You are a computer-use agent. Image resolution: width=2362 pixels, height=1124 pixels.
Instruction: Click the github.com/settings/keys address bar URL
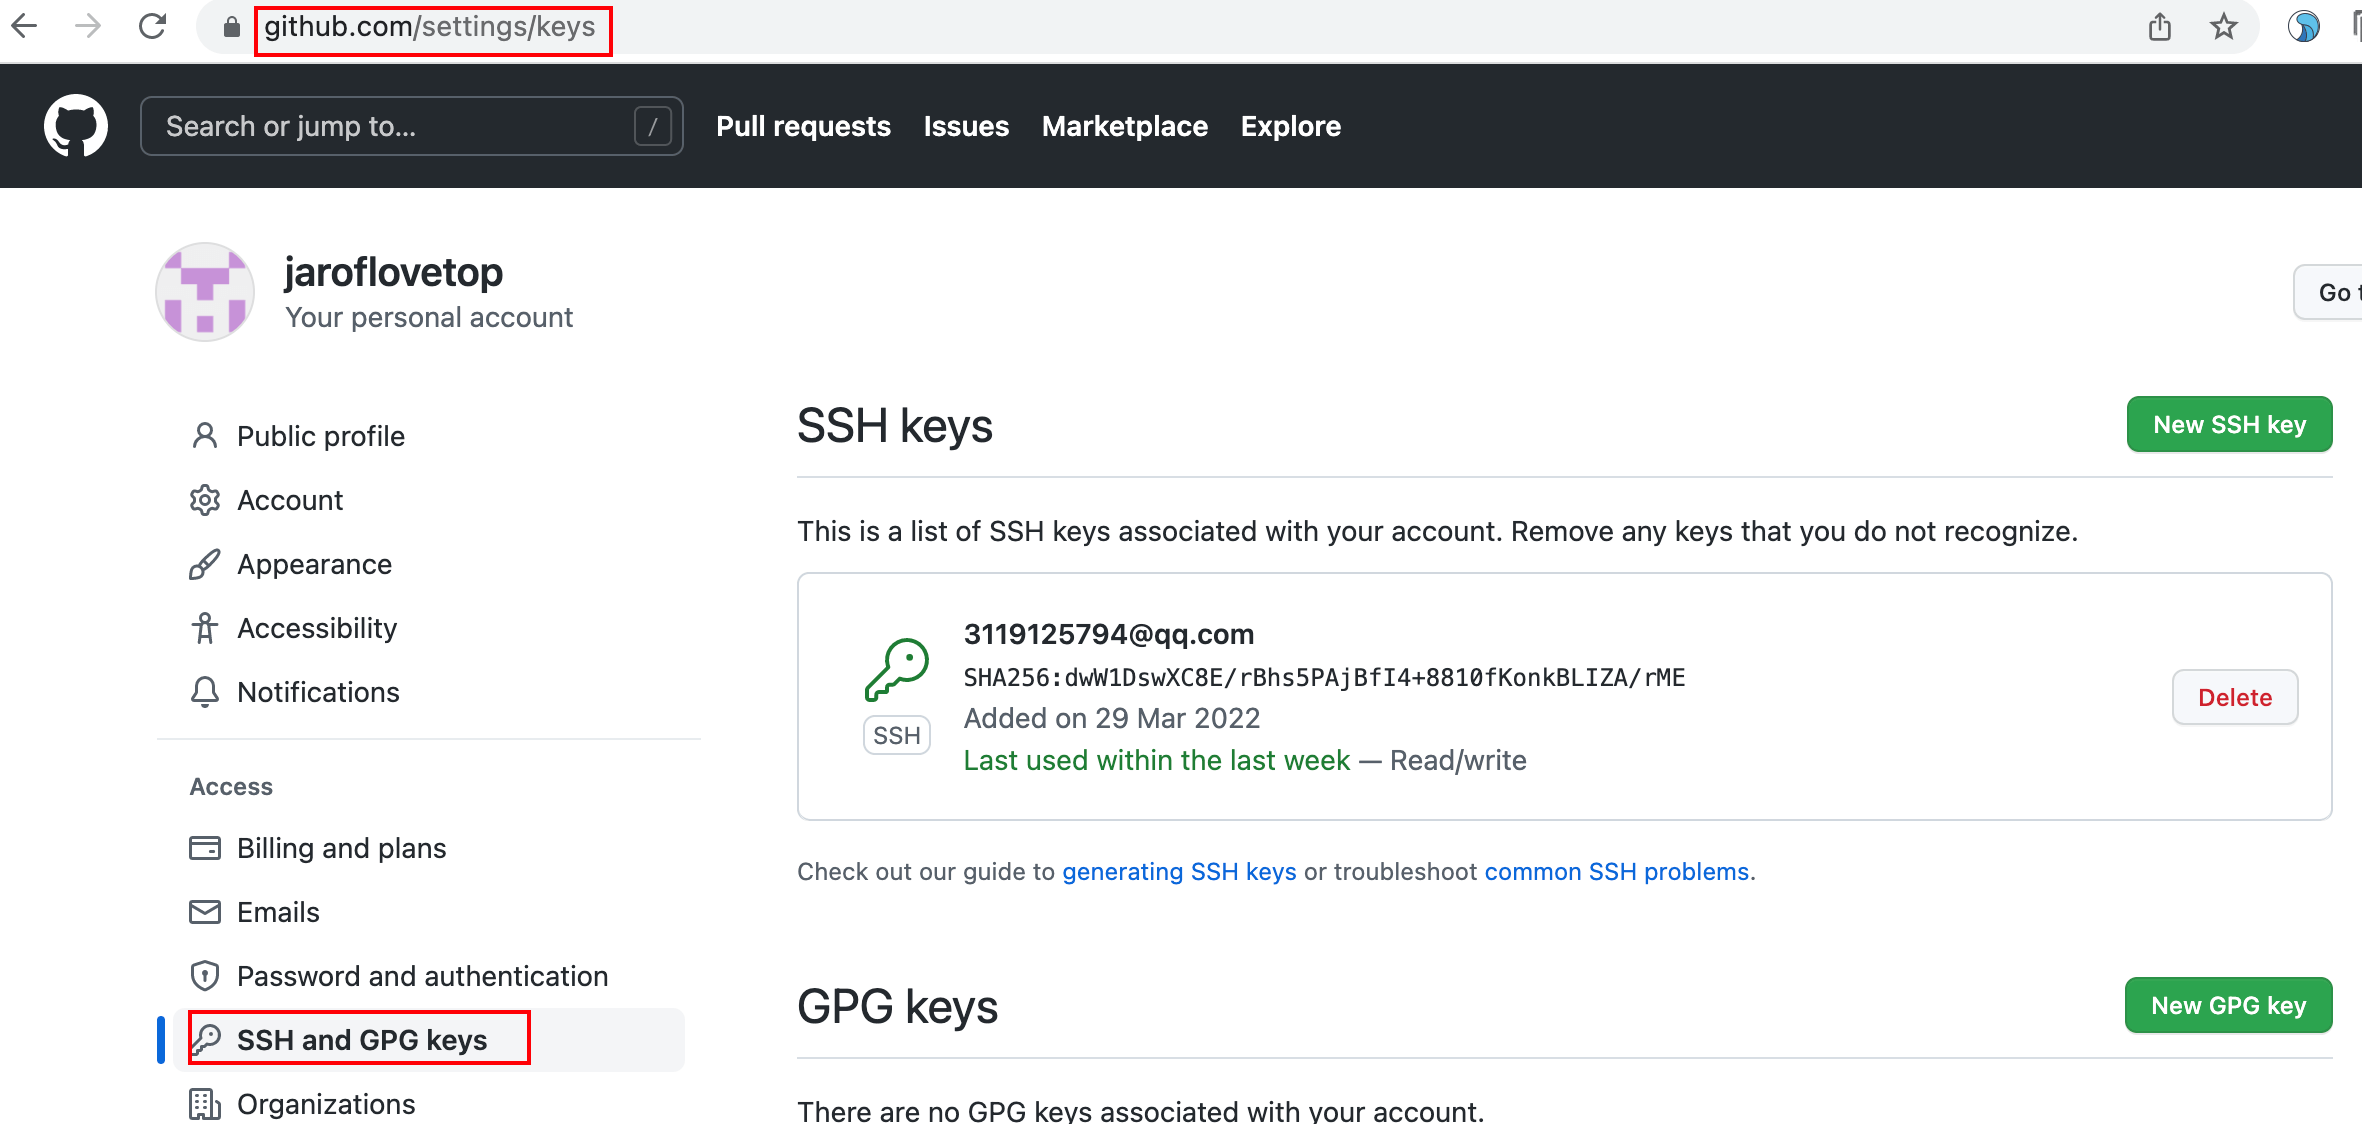[430, 27]
